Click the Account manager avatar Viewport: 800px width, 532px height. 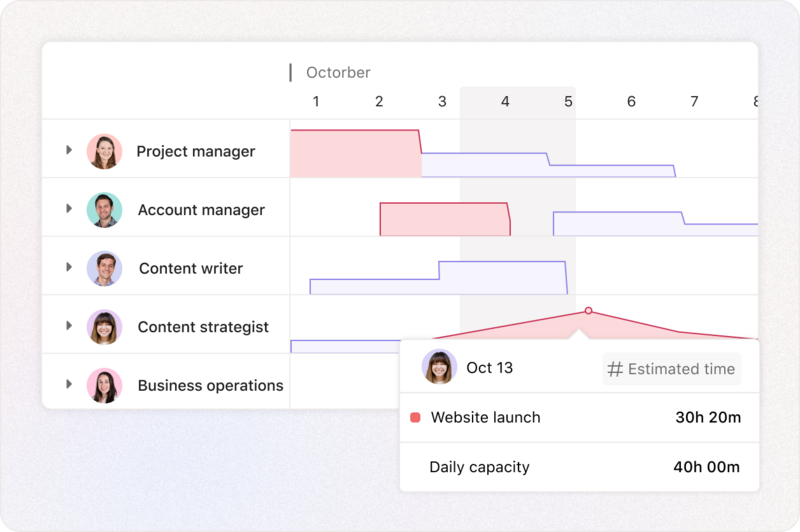[x=105, y=210]
